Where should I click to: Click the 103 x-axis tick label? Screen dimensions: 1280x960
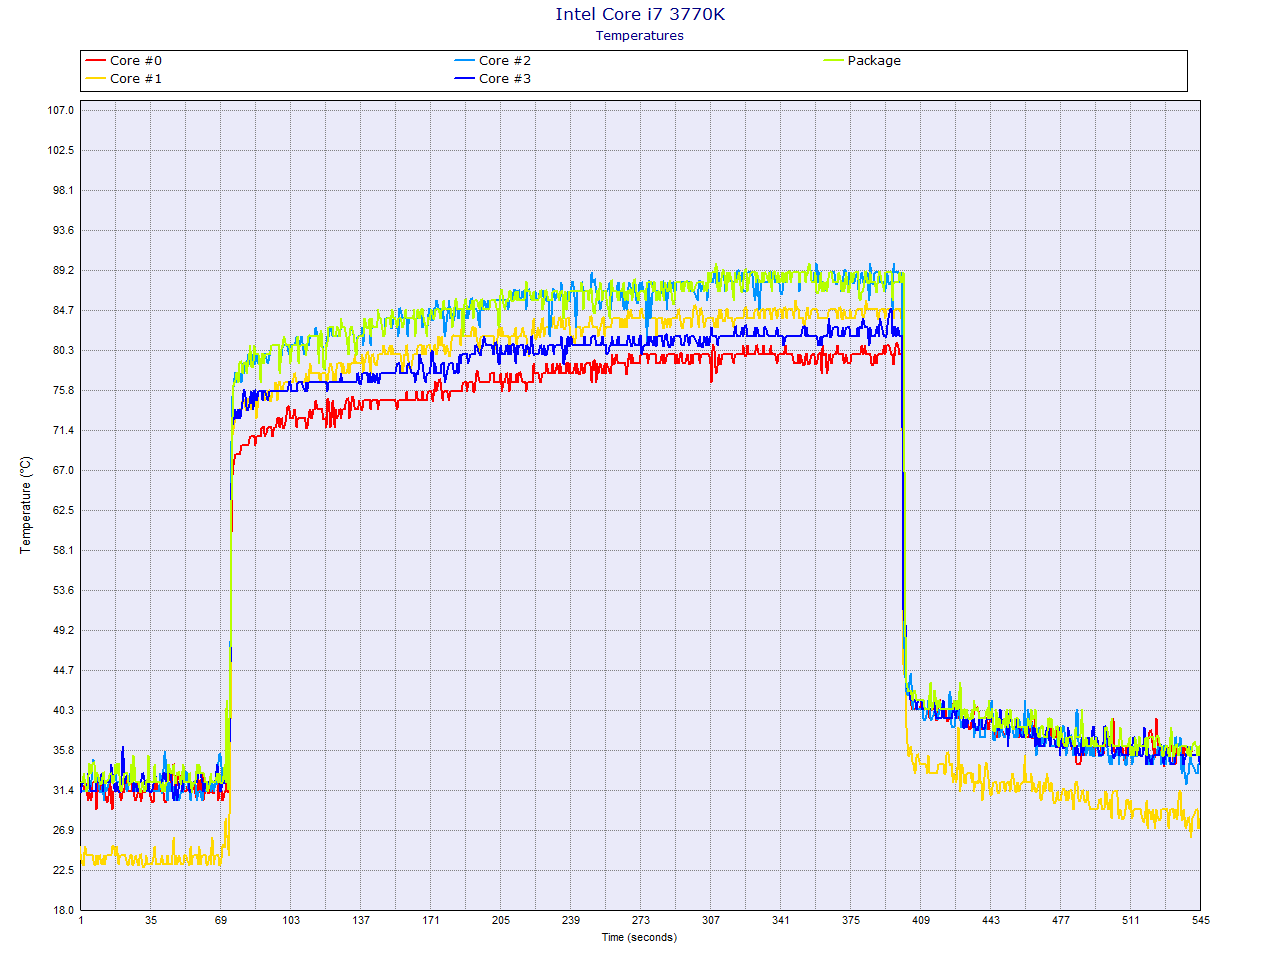point(291,920)
